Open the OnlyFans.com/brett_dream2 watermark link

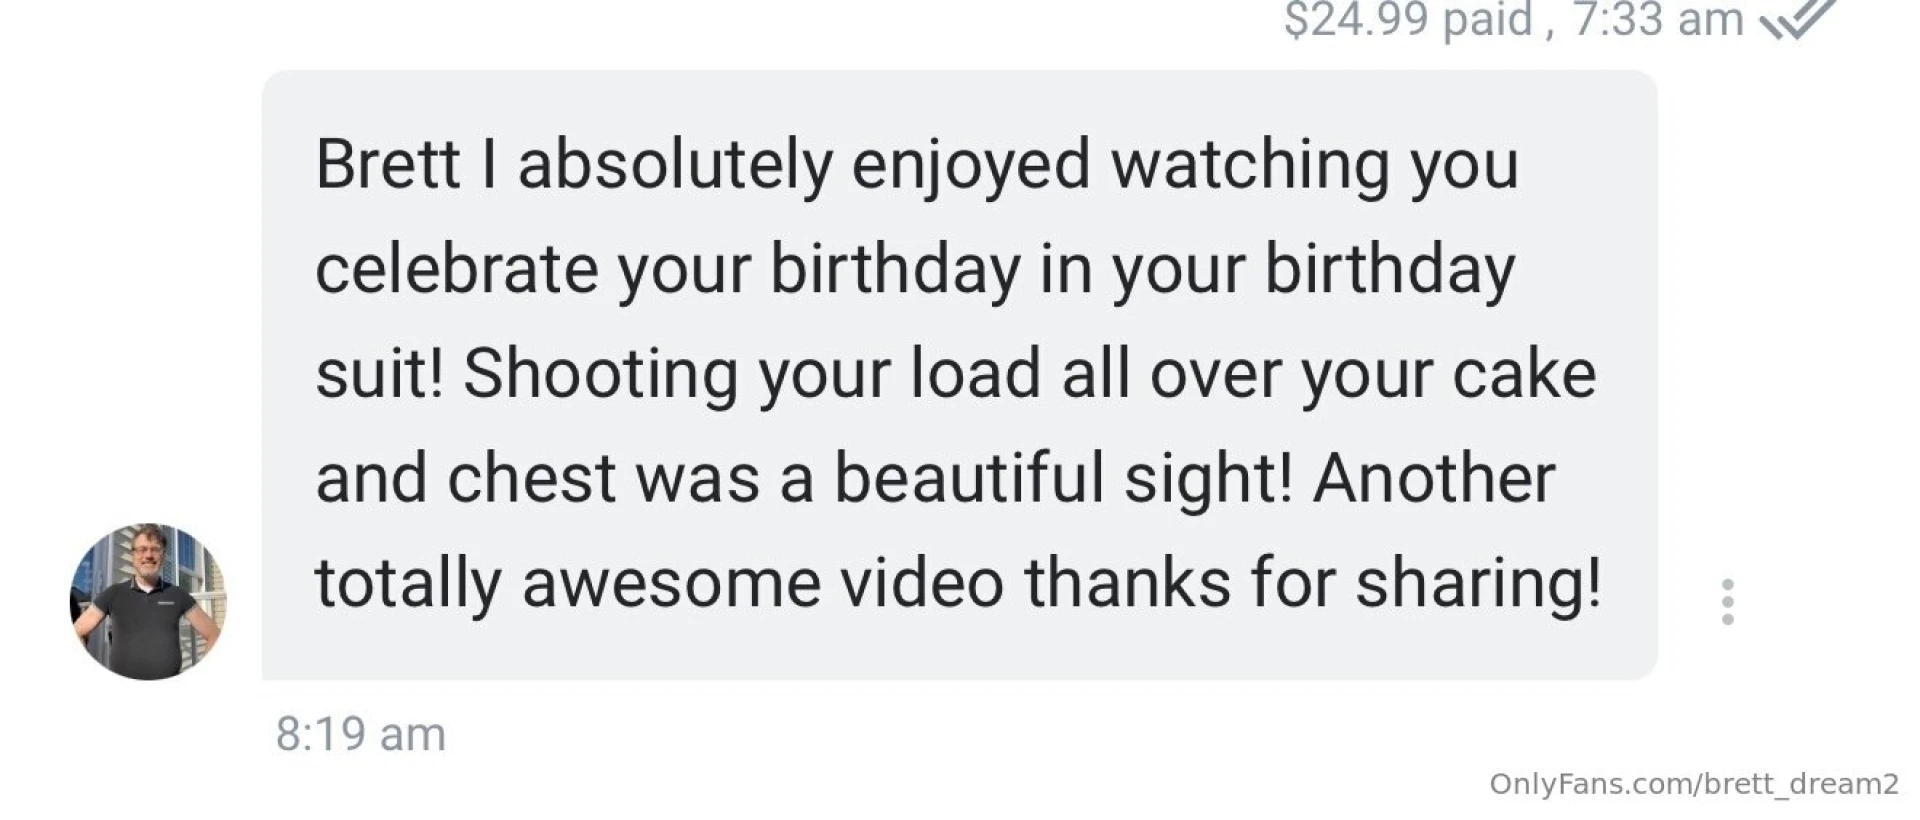[x=1693, y=784]
